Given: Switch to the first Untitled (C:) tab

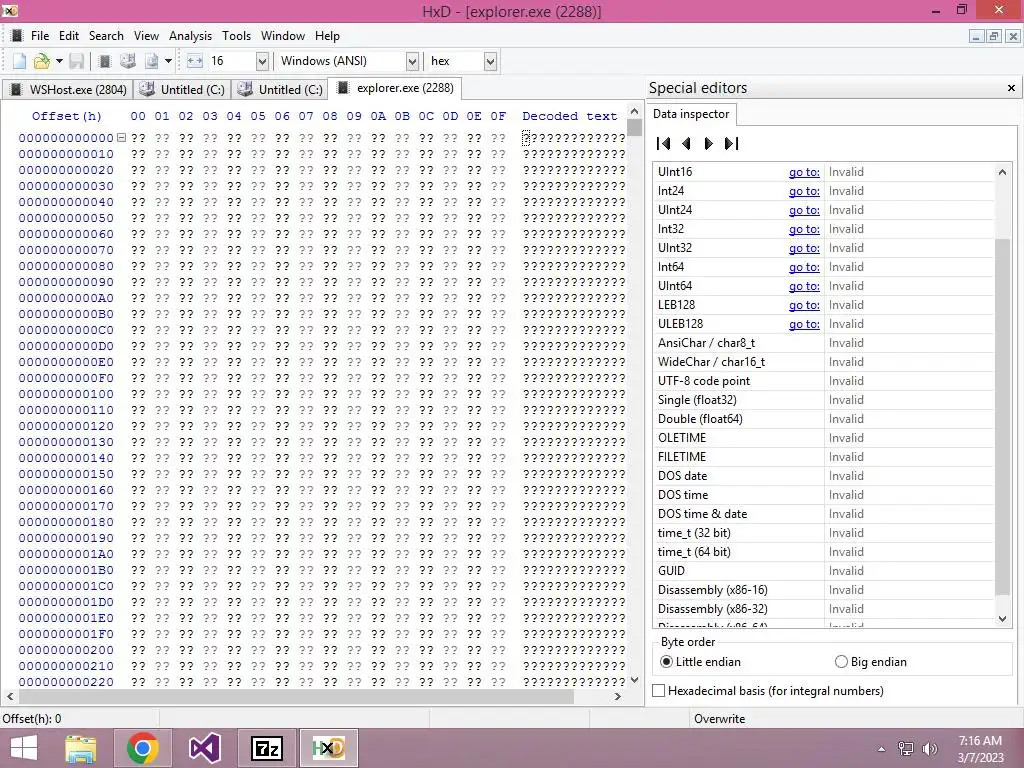Looking at the screenshot, I should pyautogui.click(x=182, y=89).
